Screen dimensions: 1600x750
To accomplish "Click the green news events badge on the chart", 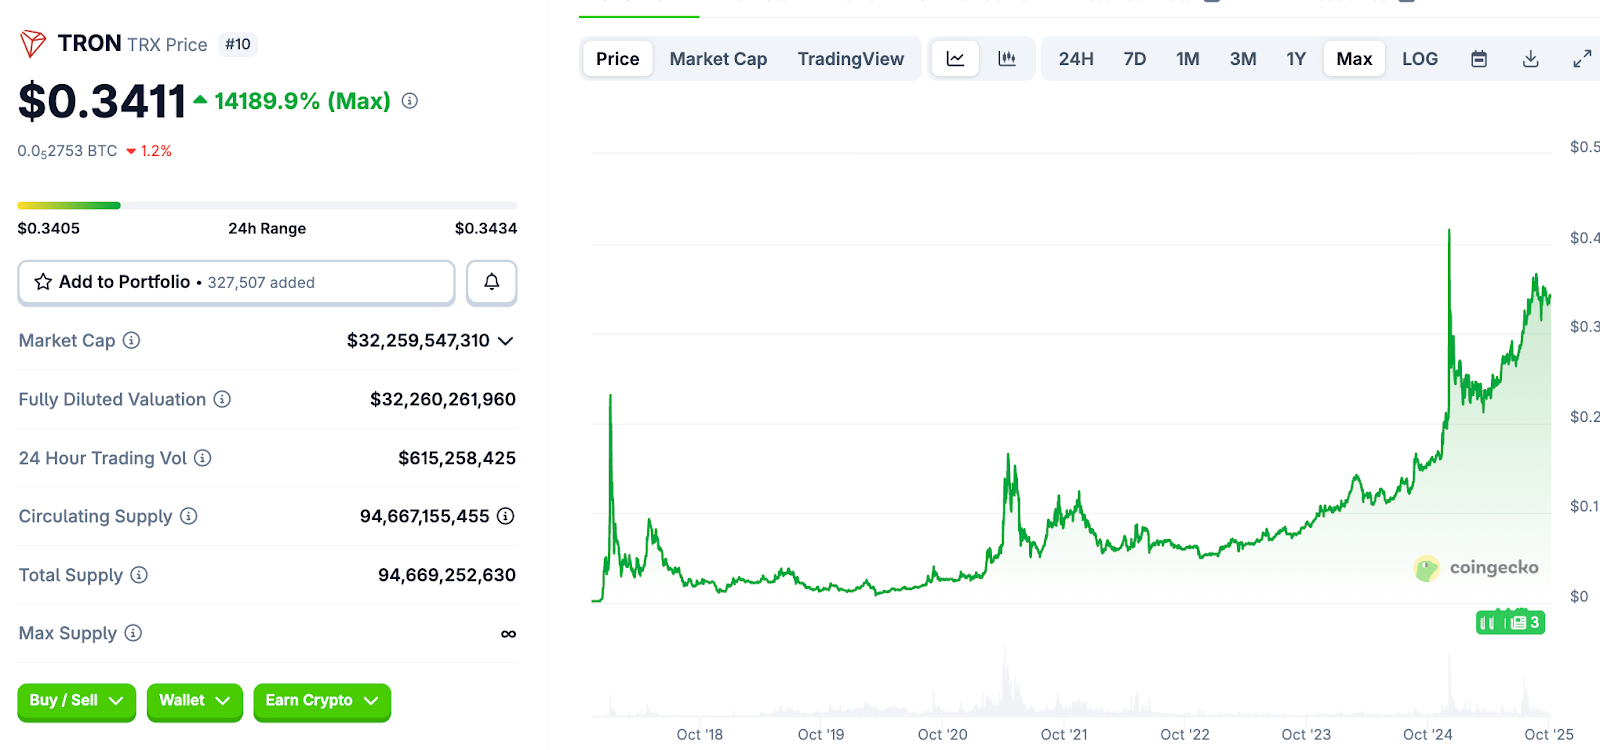I will (1510, 623).
